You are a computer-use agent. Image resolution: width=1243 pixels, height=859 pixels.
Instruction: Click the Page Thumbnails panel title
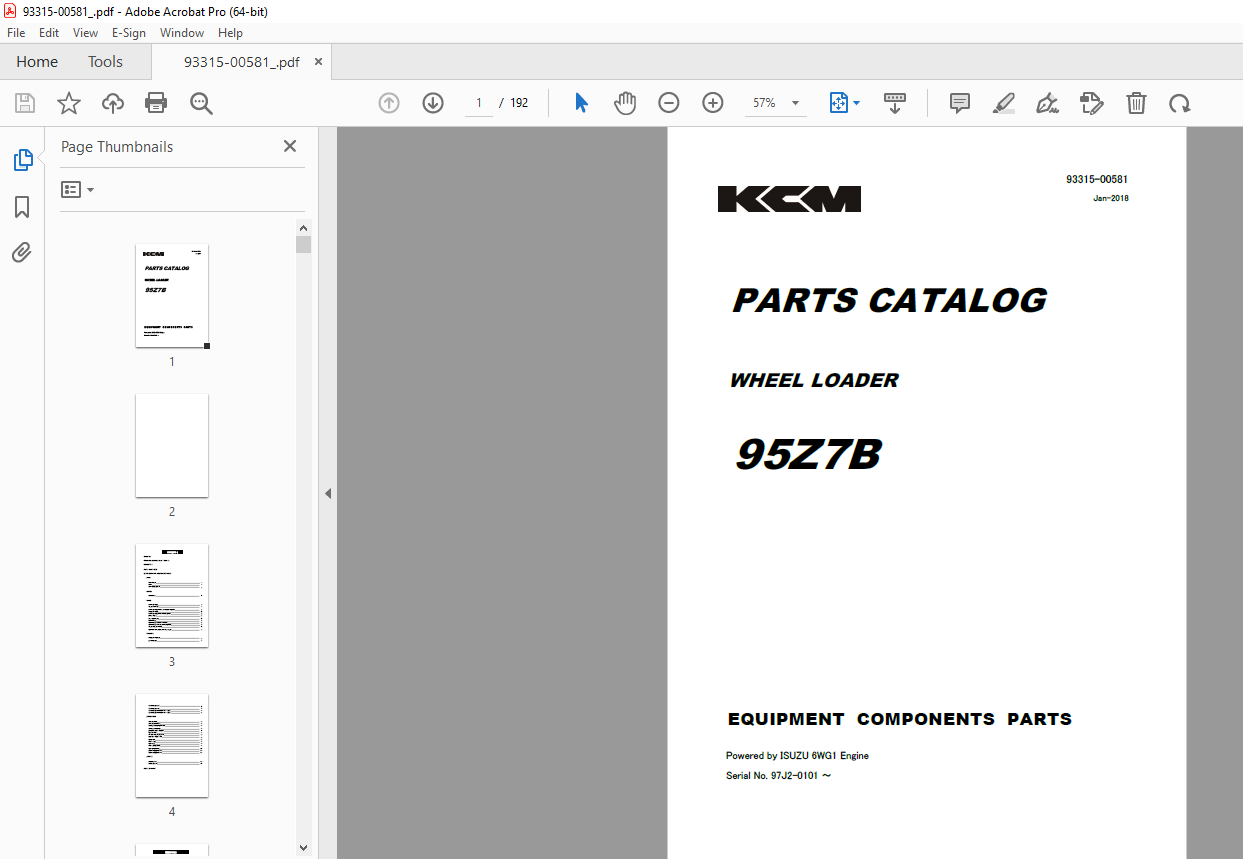(117, 146)
